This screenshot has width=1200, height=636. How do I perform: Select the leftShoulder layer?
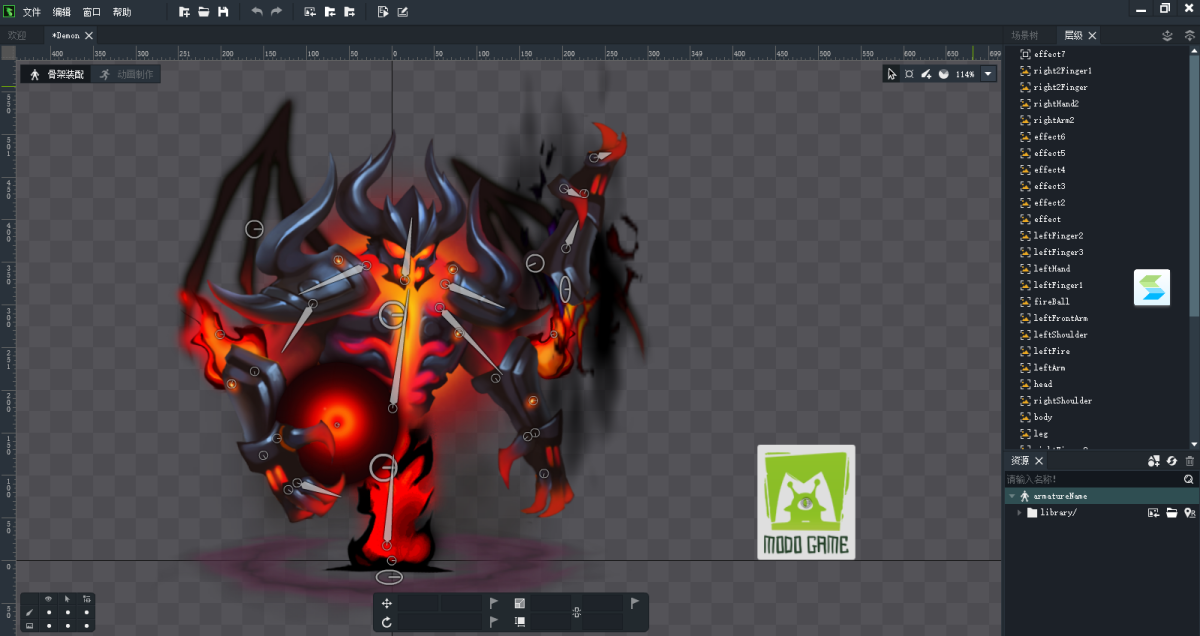point(1060,335)
